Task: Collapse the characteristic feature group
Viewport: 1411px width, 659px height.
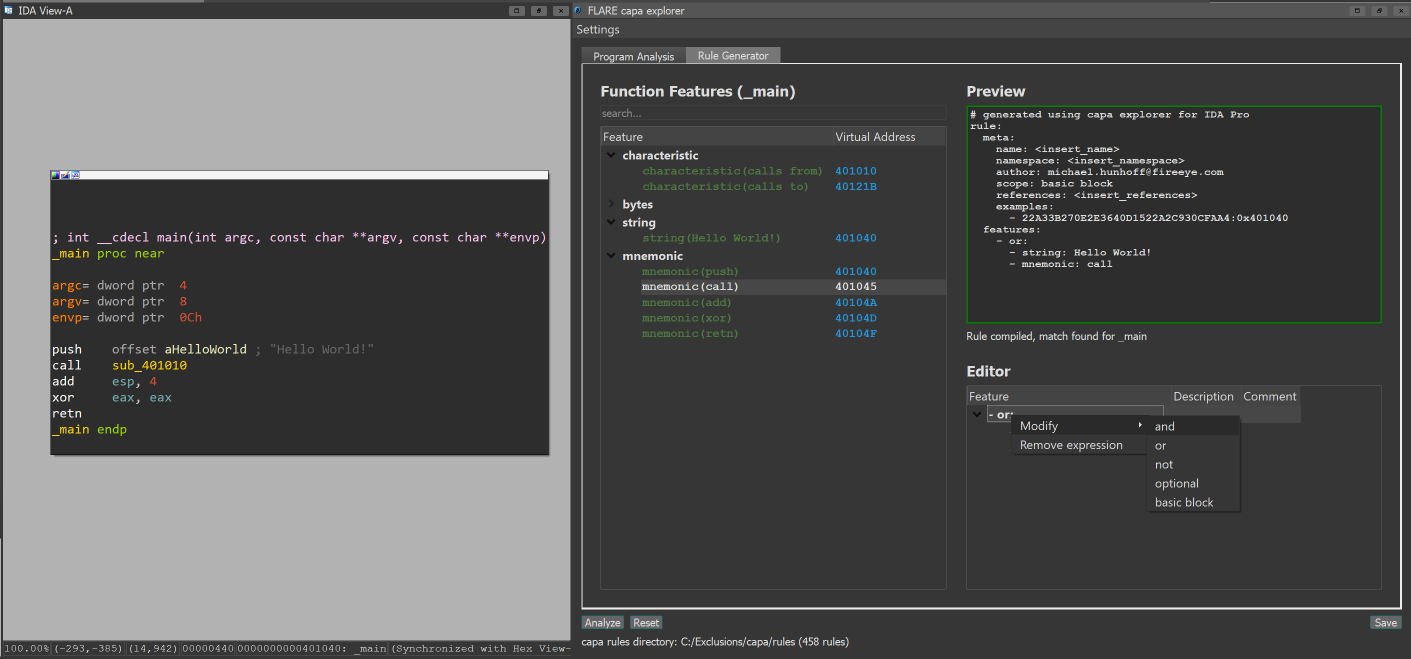Action: [610, 156]
